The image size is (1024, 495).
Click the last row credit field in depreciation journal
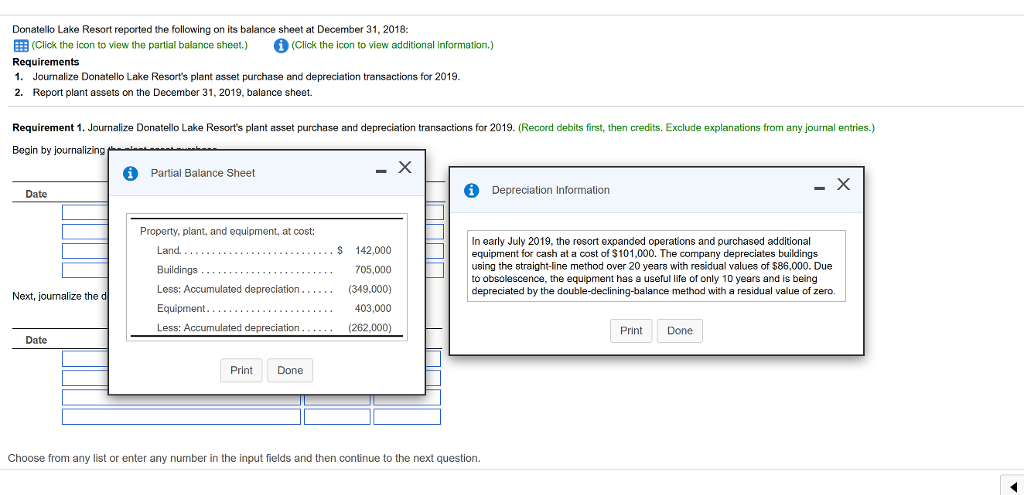(x=408, y=417)
